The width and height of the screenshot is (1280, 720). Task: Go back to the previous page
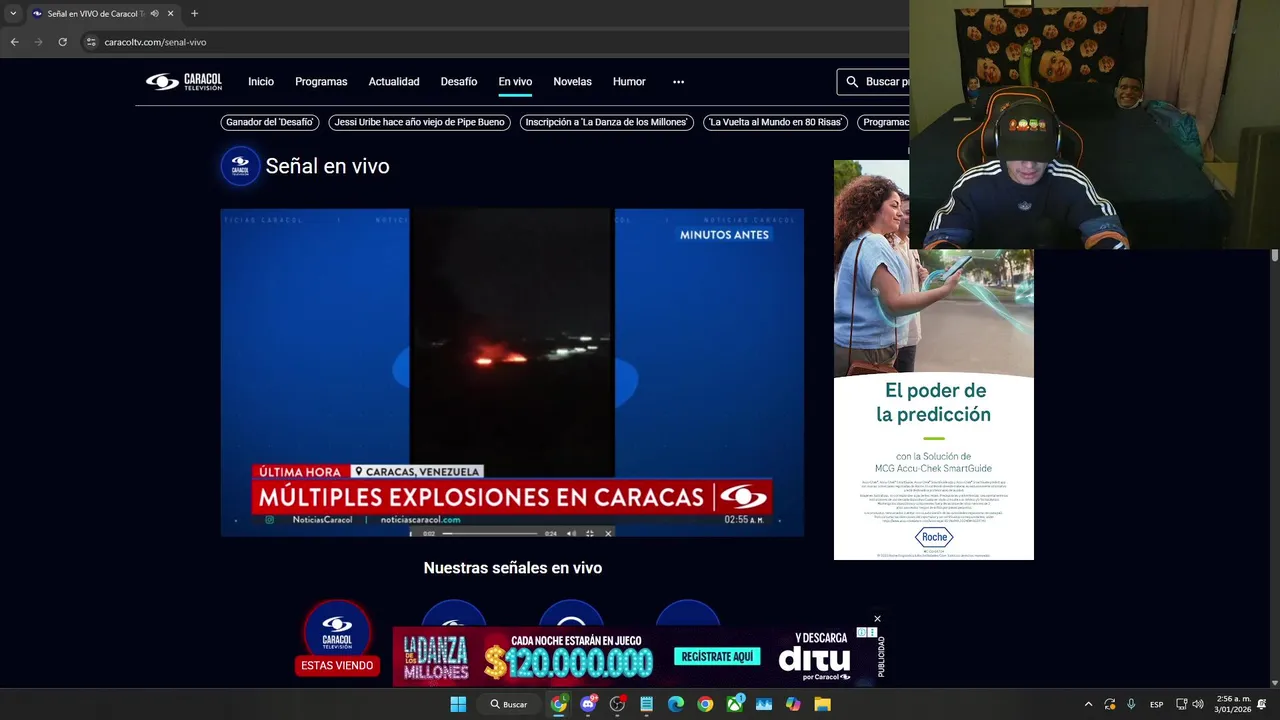(14, 42)
